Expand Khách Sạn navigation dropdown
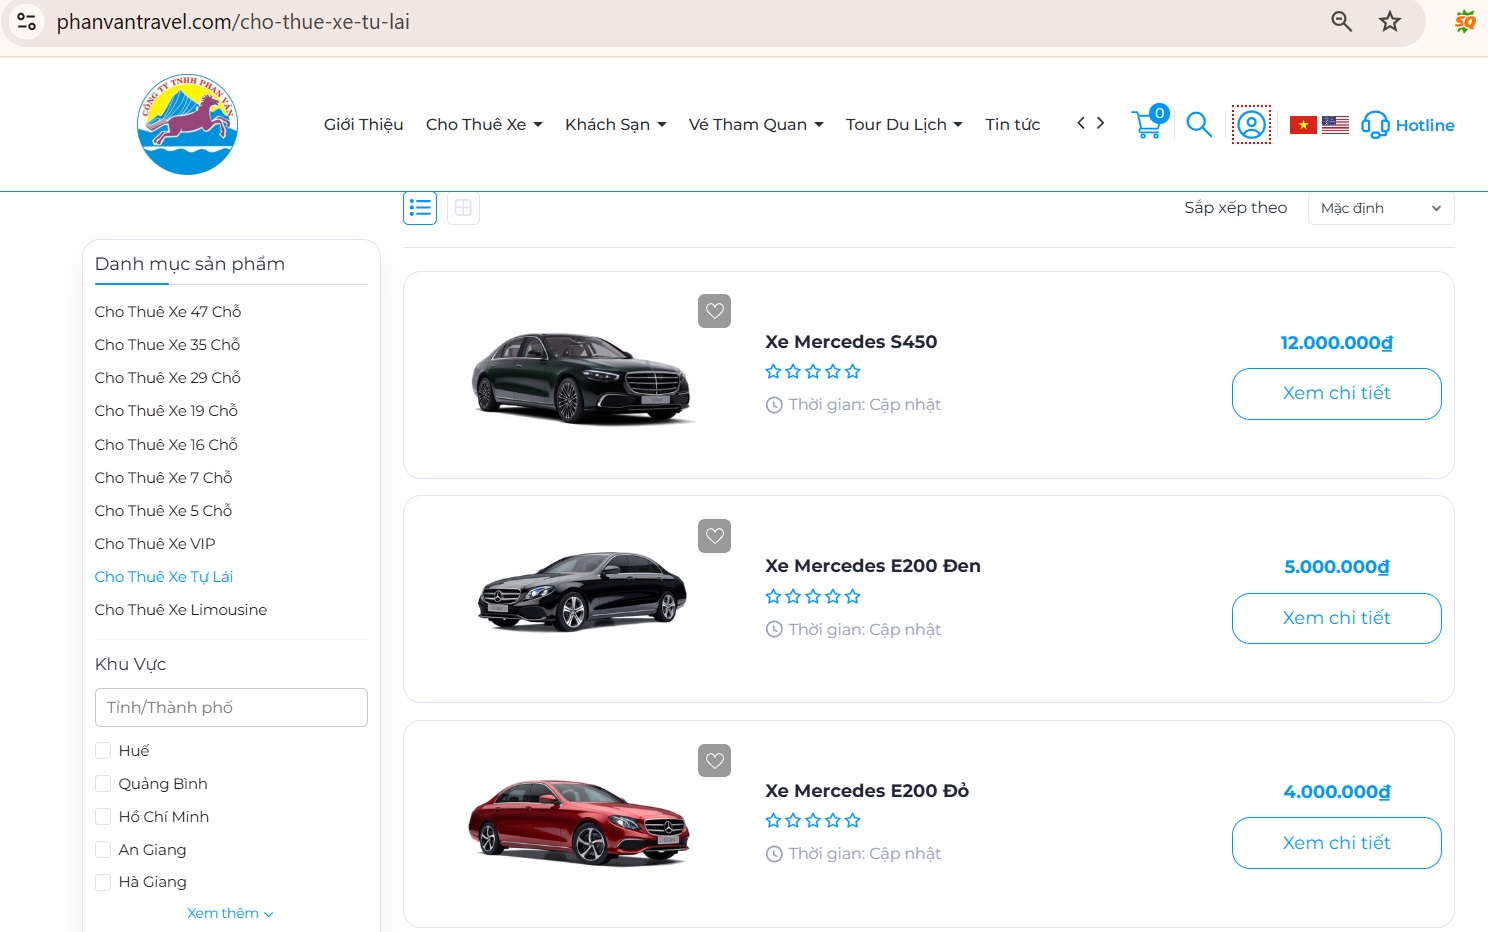 tap(615, 124)
